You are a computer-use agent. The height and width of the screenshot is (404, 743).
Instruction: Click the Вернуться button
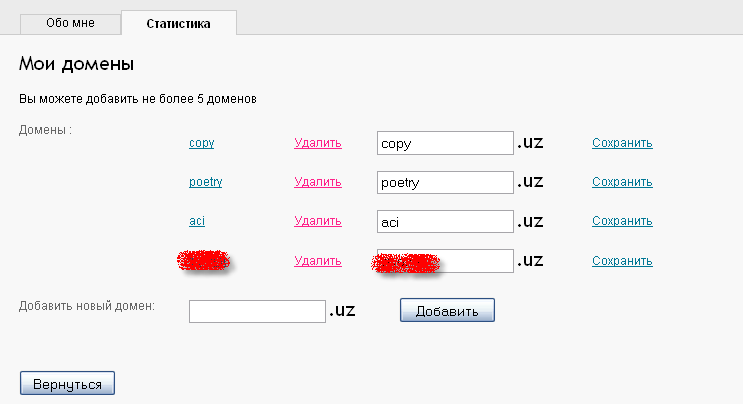pos(67,383)
